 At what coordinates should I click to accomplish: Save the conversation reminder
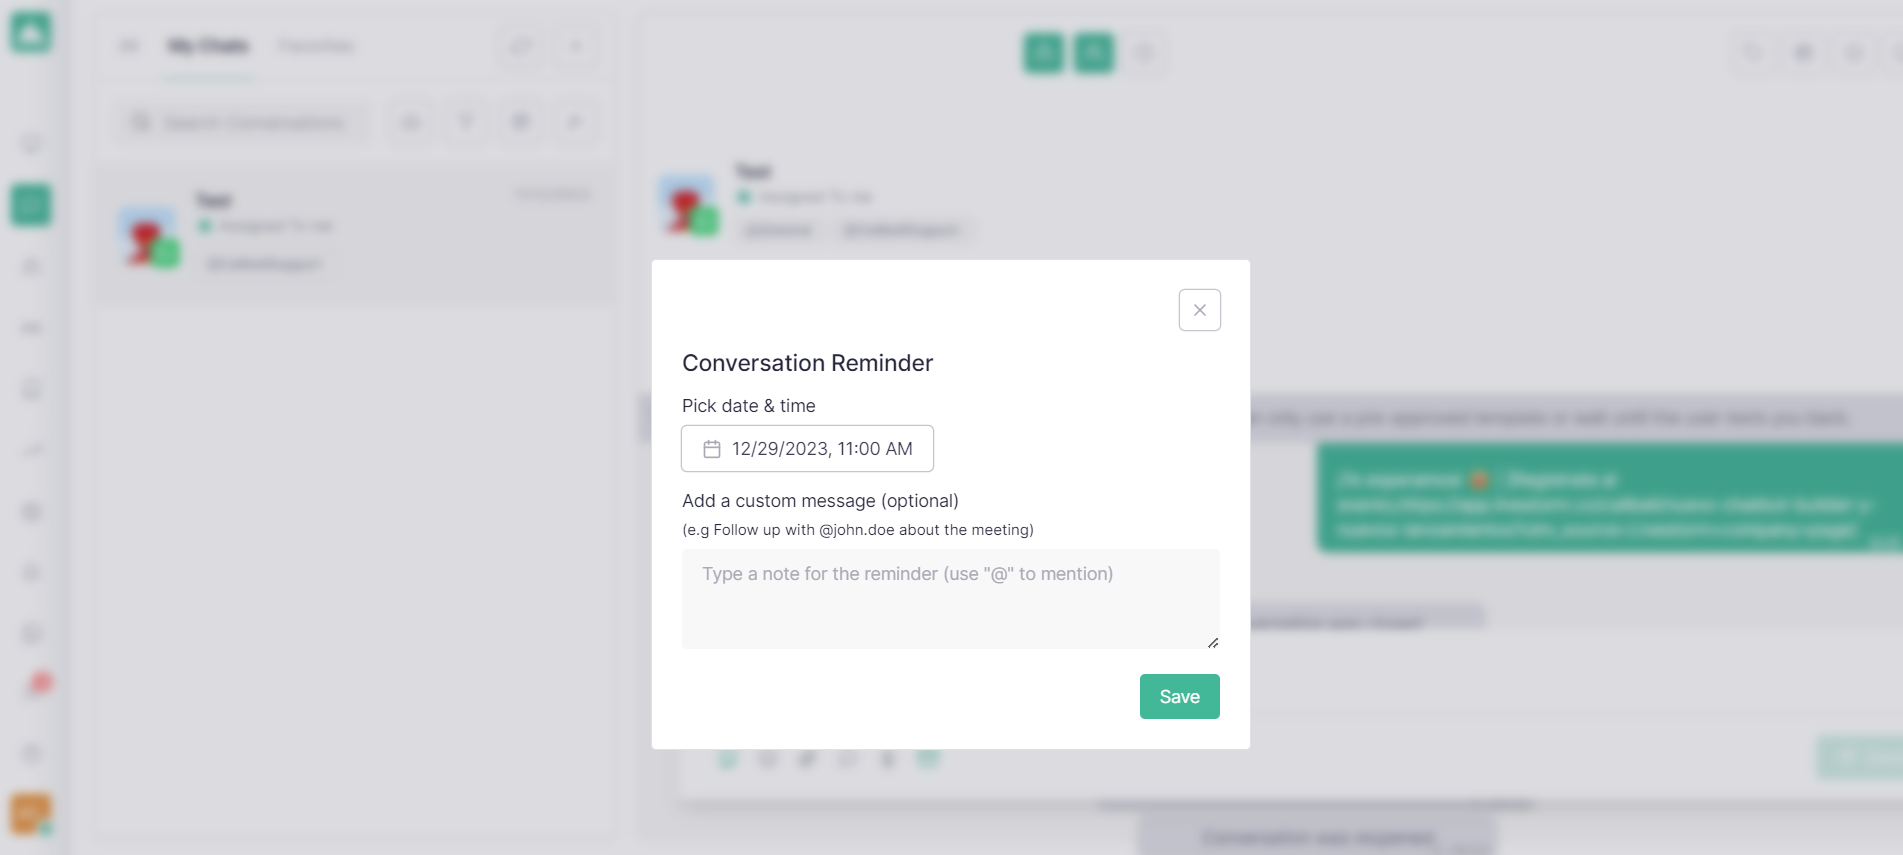click(1179, 696)
